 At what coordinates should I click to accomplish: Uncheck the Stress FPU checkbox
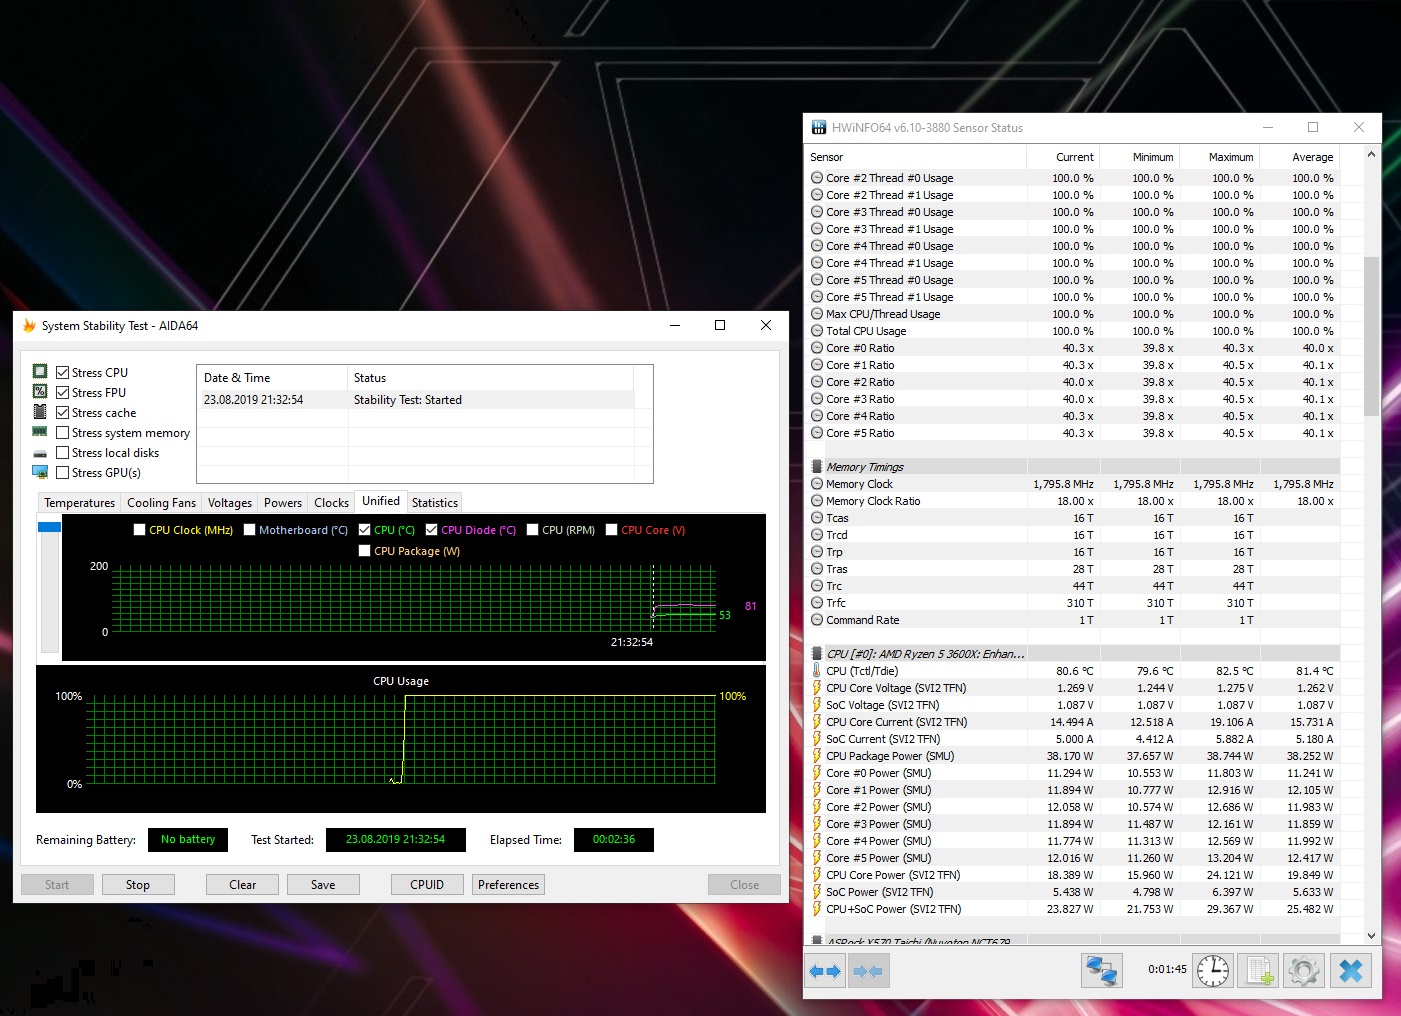(63, 393)
